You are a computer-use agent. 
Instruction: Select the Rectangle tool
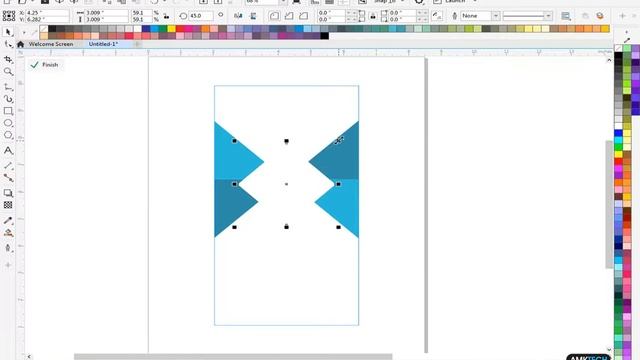coord(8,111)
